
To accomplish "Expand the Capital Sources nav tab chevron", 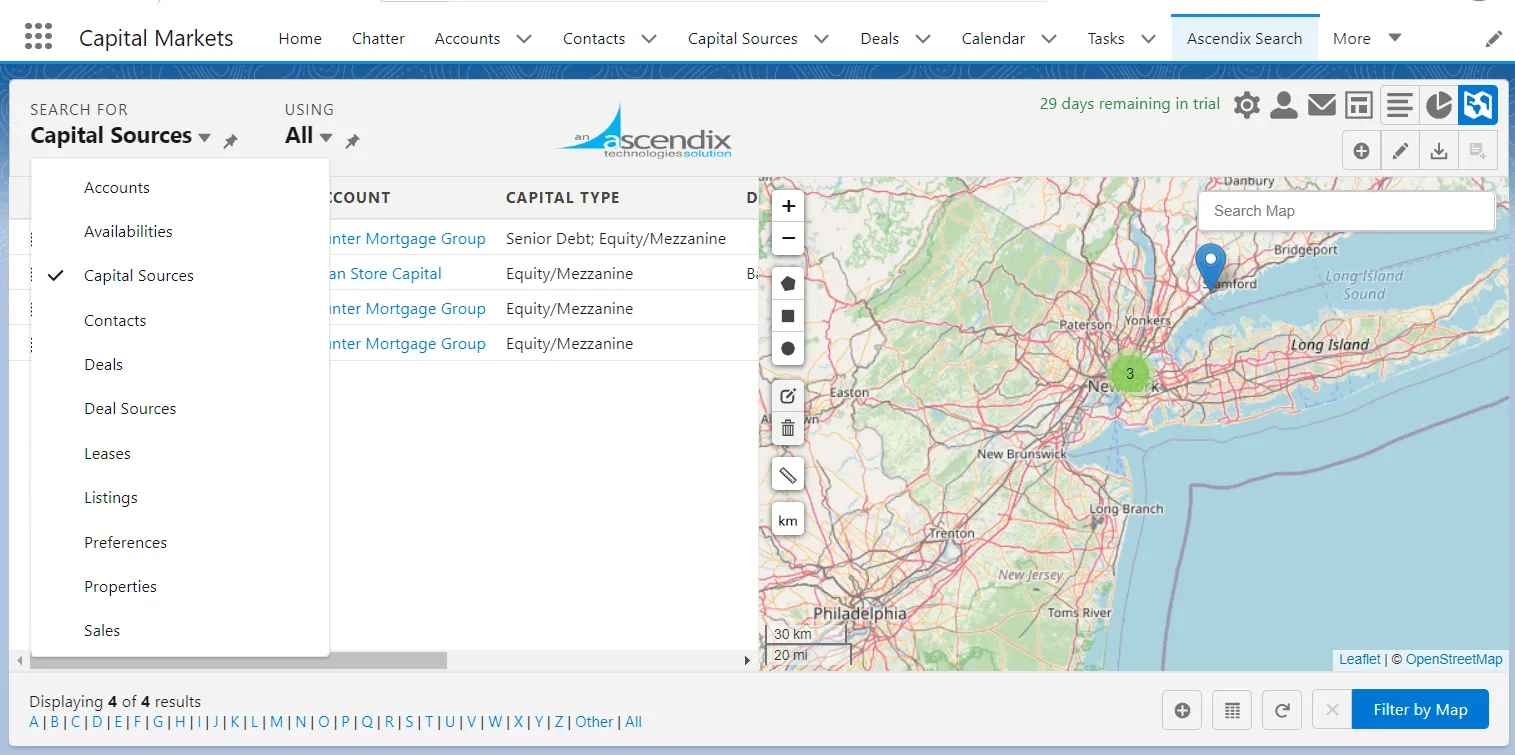I will point(822,39).
